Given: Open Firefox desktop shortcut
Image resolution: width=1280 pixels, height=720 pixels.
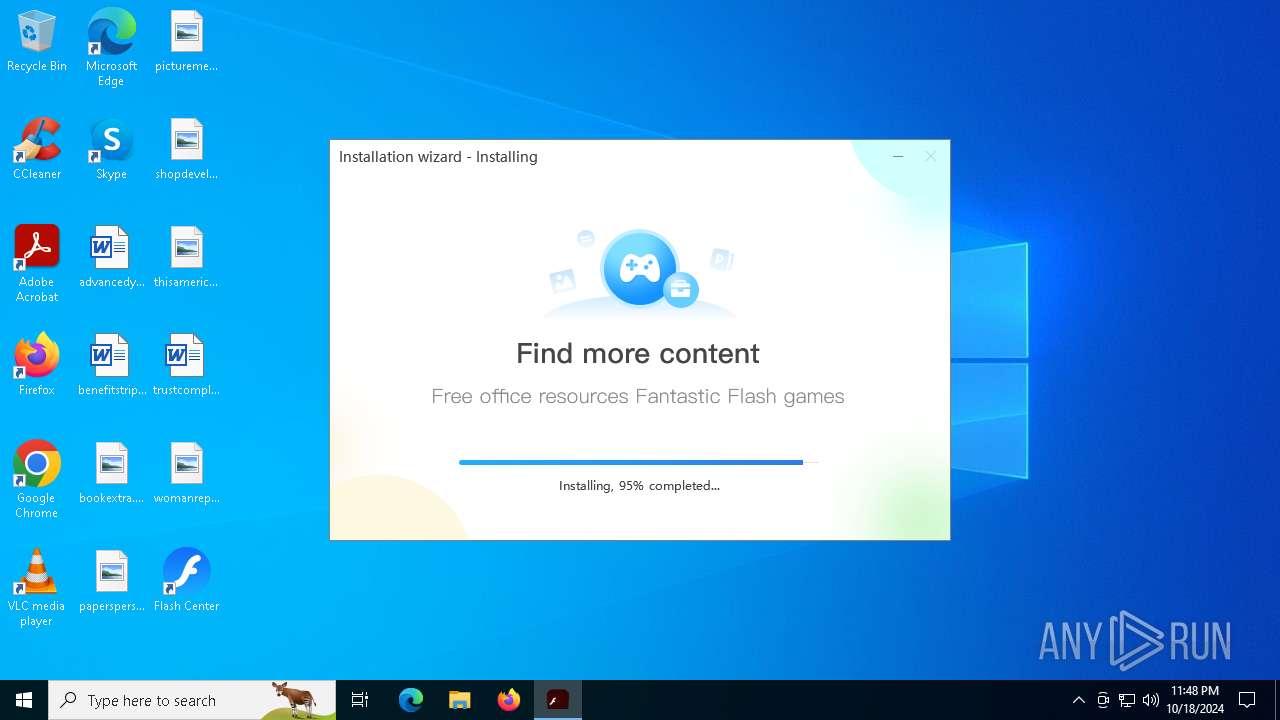Looking at the screenshot, I should point(37,366).
